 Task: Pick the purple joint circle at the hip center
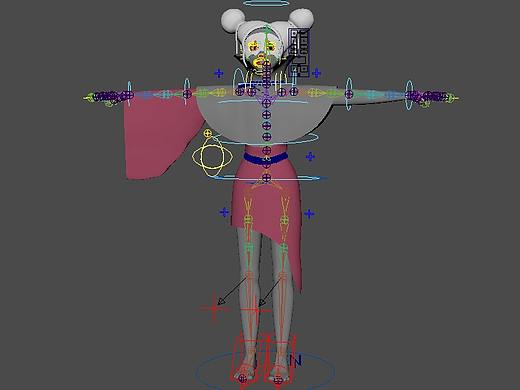[266, 178]
